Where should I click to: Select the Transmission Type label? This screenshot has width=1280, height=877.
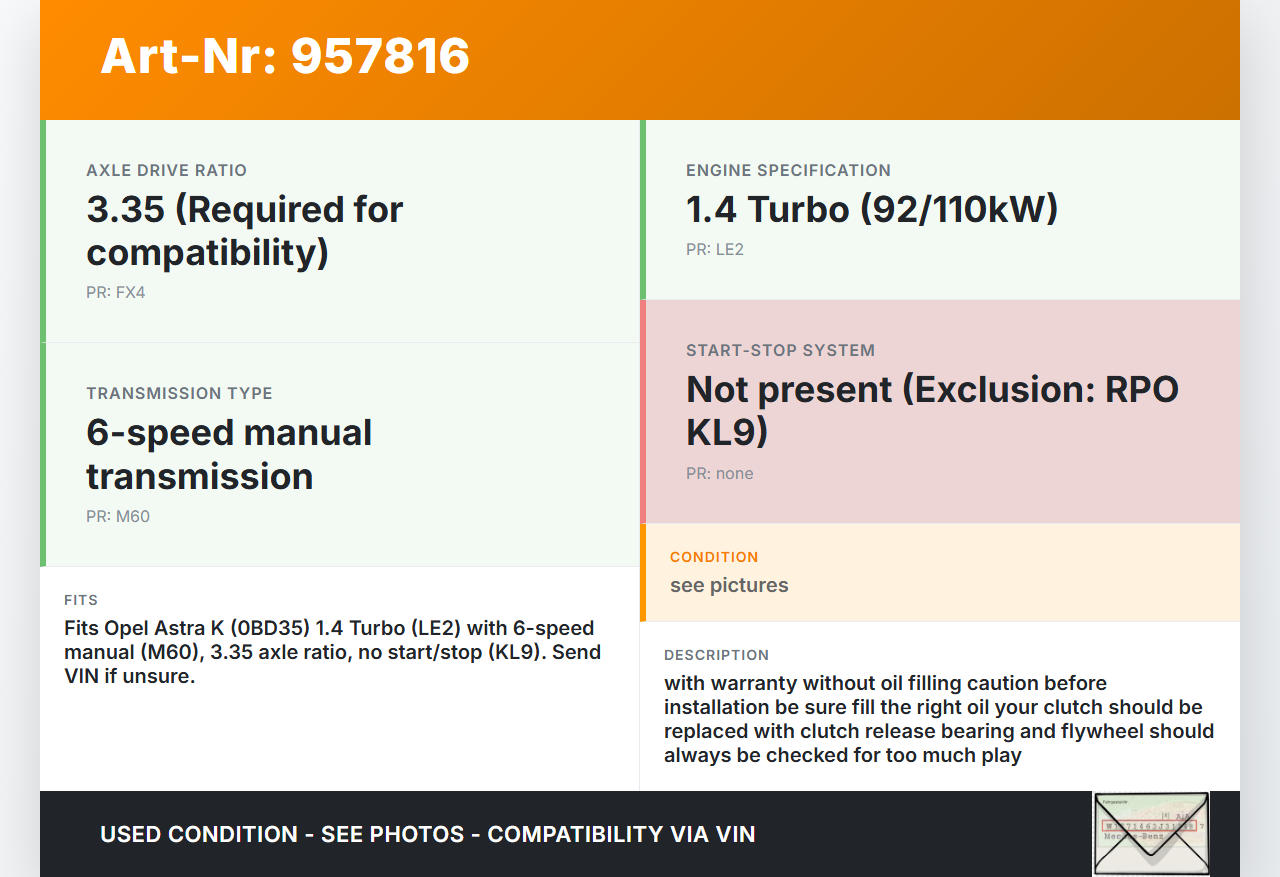(x=179, y=393)
